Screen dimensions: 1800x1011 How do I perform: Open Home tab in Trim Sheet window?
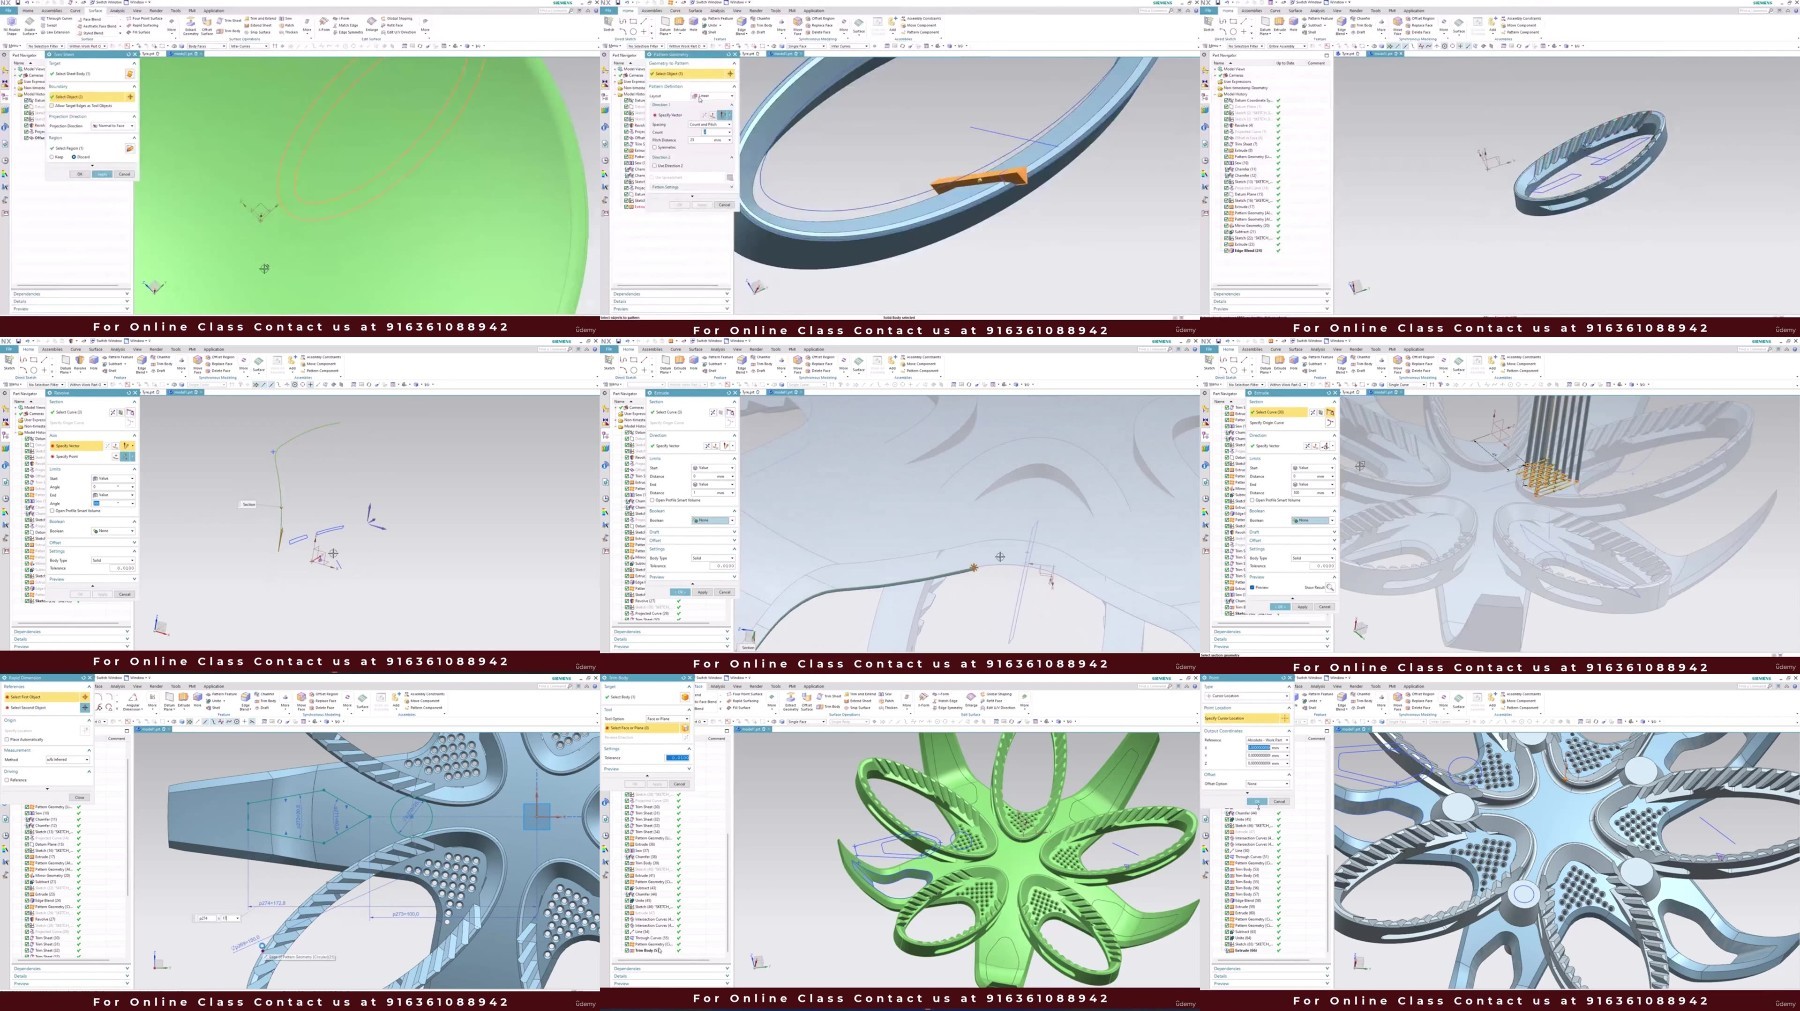28,10
